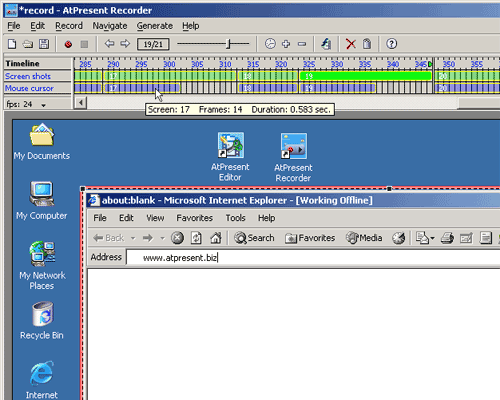
Task: Click the Back button in Internet Explorer
Action: [x=109, y=238]
